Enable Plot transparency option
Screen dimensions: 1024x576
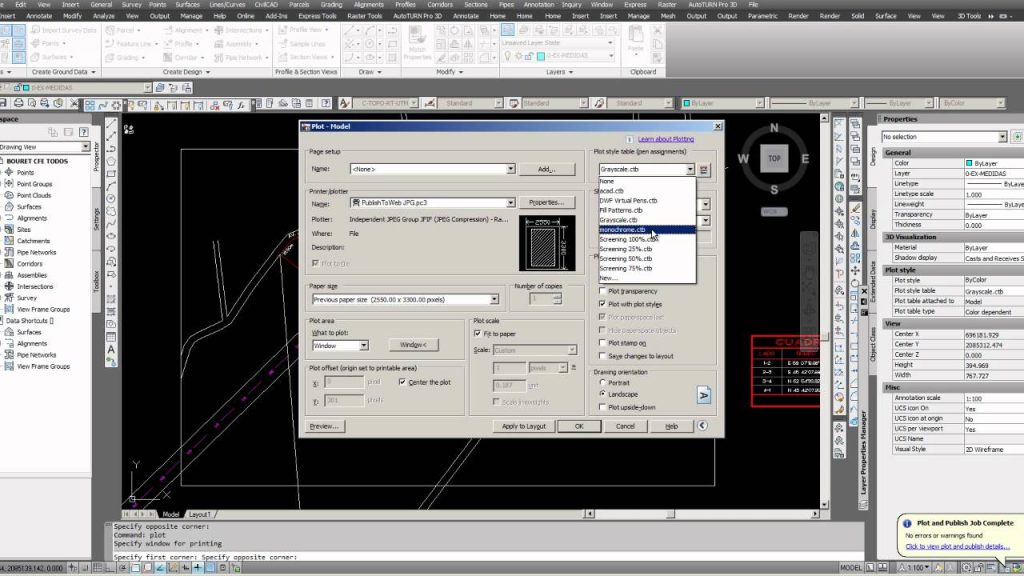coord(602,291)
